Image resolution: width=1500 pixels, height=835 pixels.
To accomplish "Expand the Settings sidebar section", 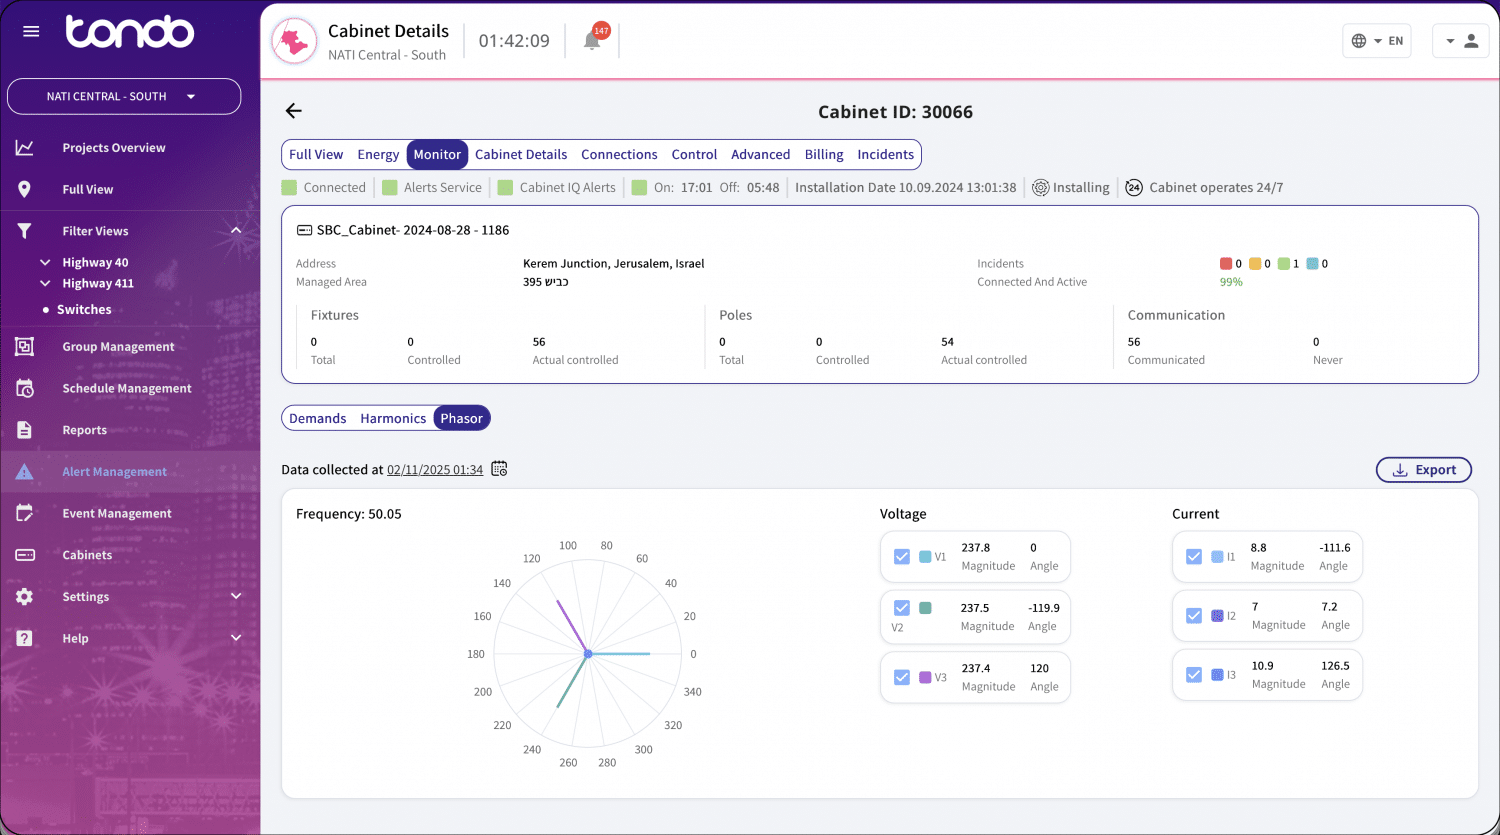I will (236, 597).
